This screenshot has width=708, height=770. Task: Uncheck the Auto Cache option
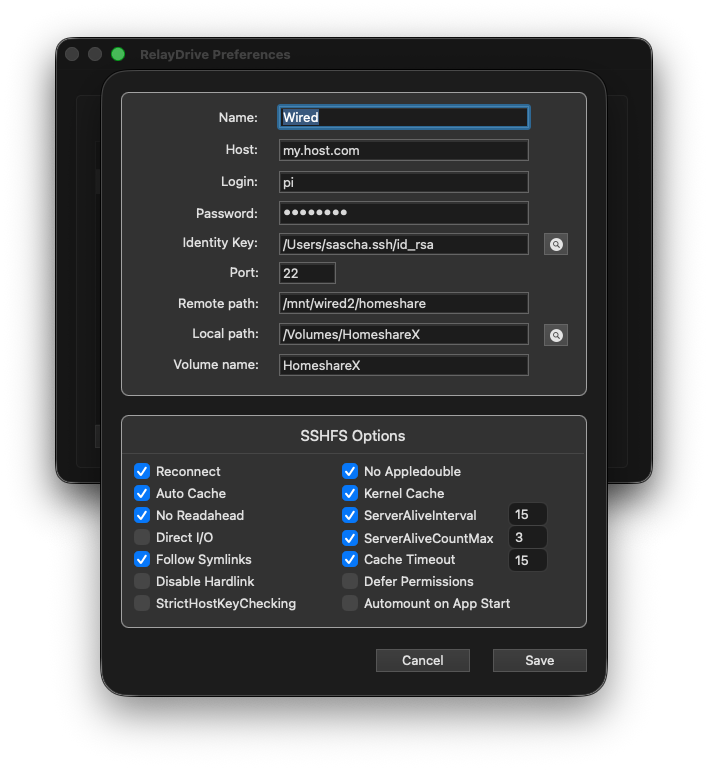142,493
